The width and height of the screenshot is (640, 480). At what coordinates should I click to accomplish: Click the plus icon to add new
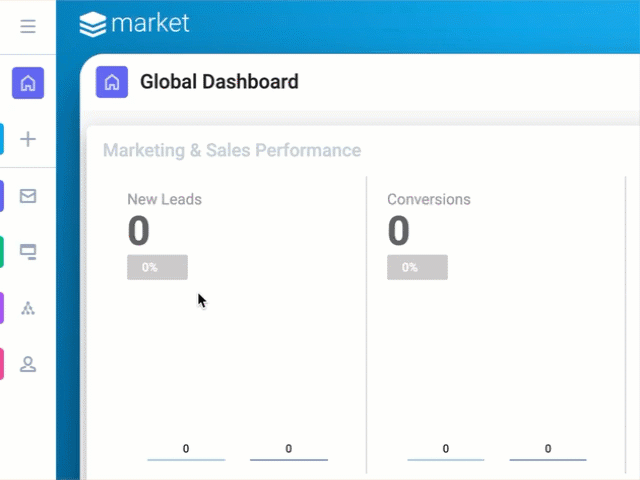[28, 139]
